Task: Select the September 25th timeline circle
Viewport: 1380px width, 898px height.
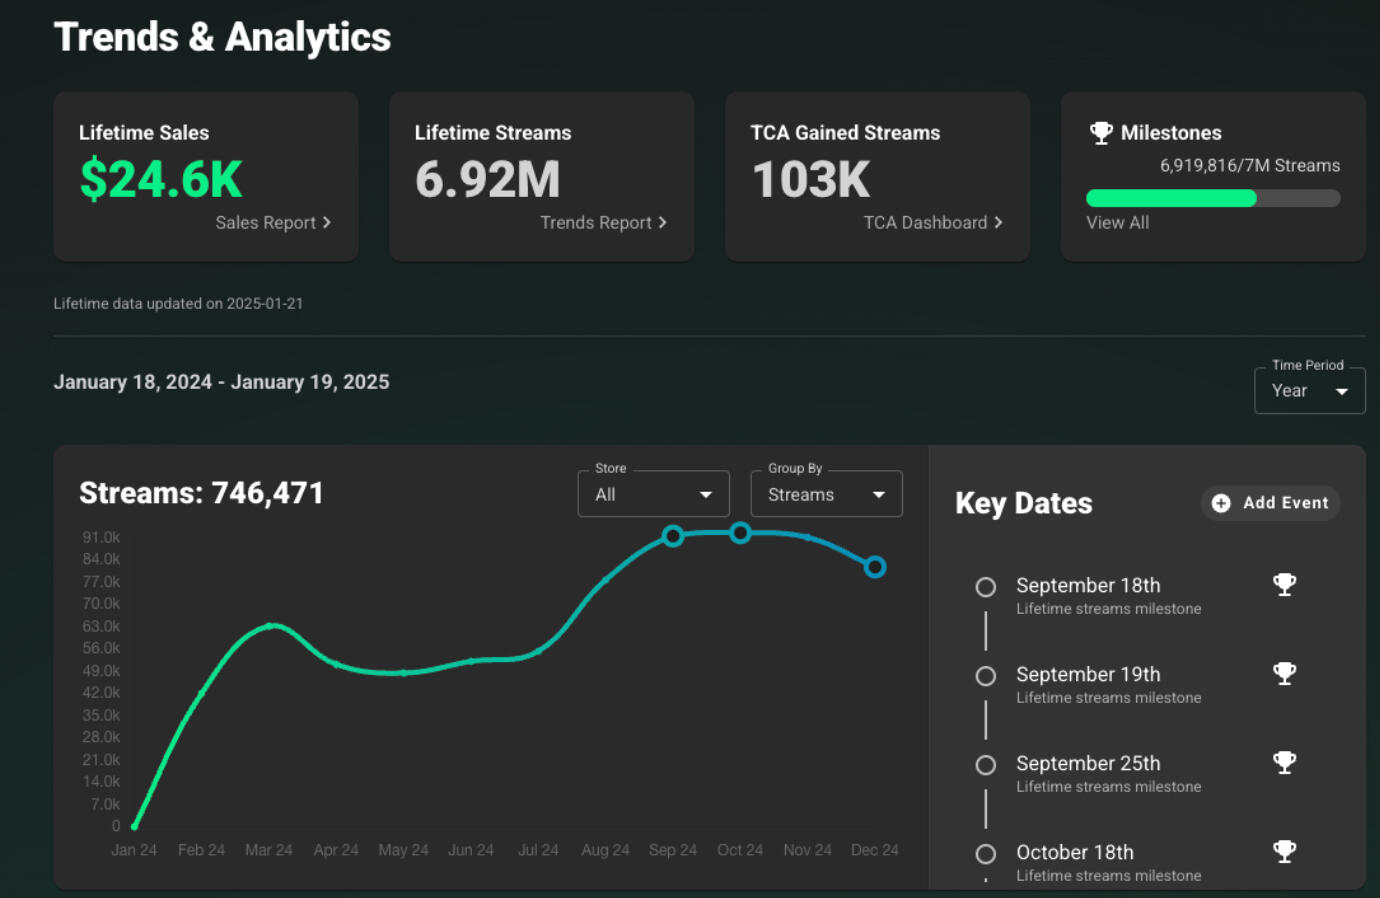Action: click(x=986, y=765)
